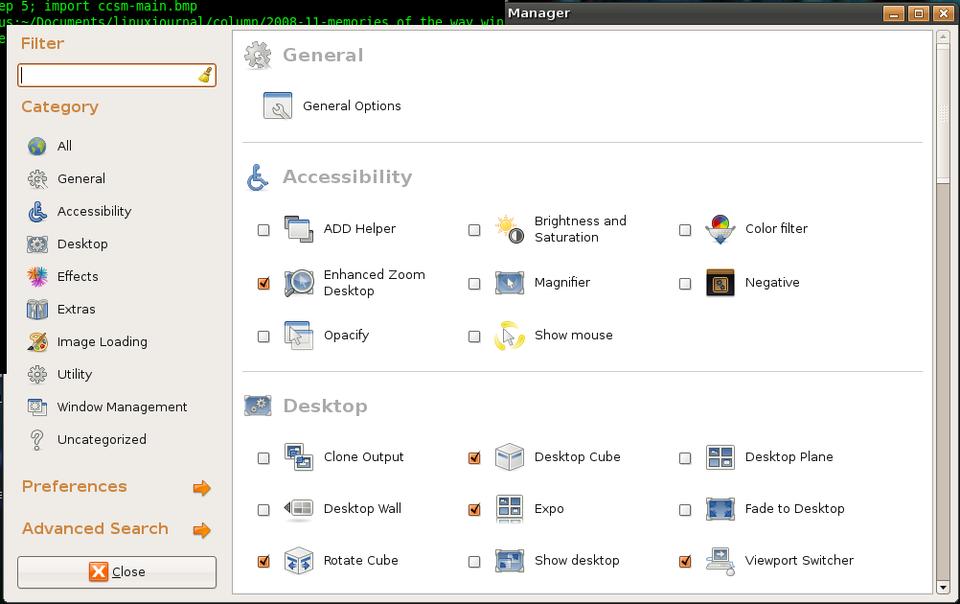Image resolution: width=960 pixels, height=604 pixels.
Task: Open the Magnifier plugin icon
Action: [x=509, y=283]
